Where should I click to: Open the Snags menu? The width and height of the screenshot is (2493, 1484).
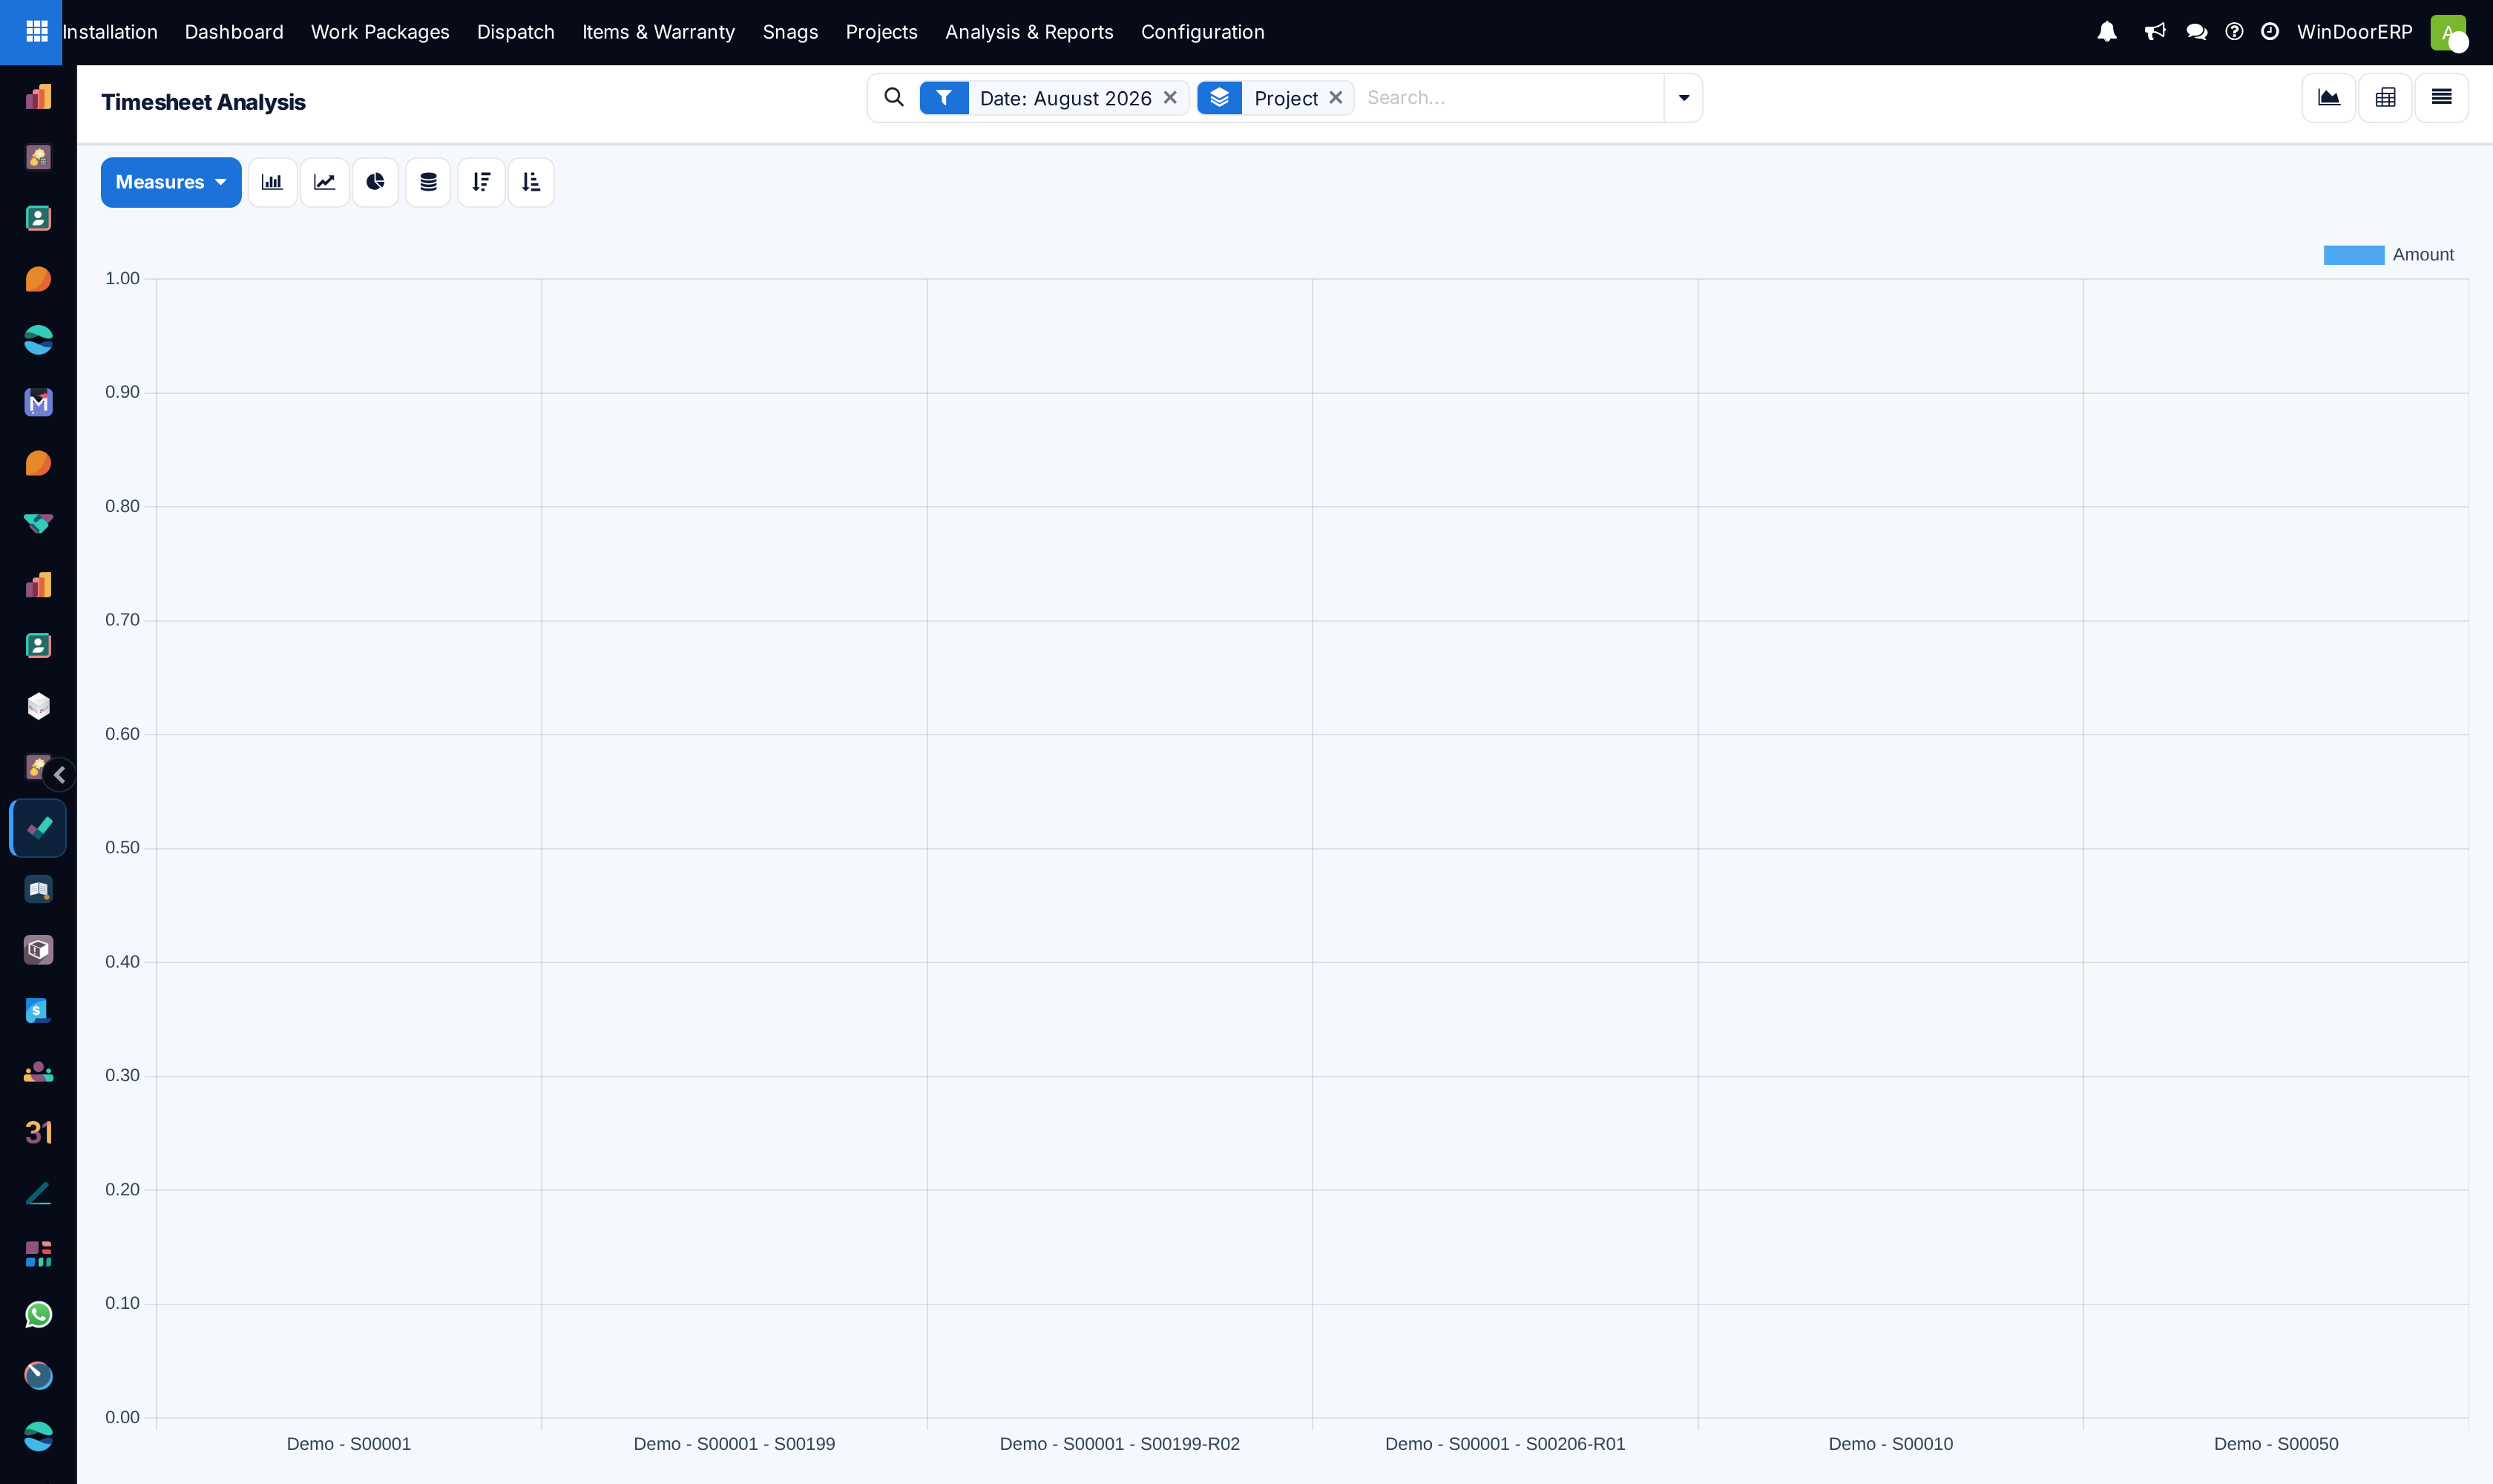790,32
